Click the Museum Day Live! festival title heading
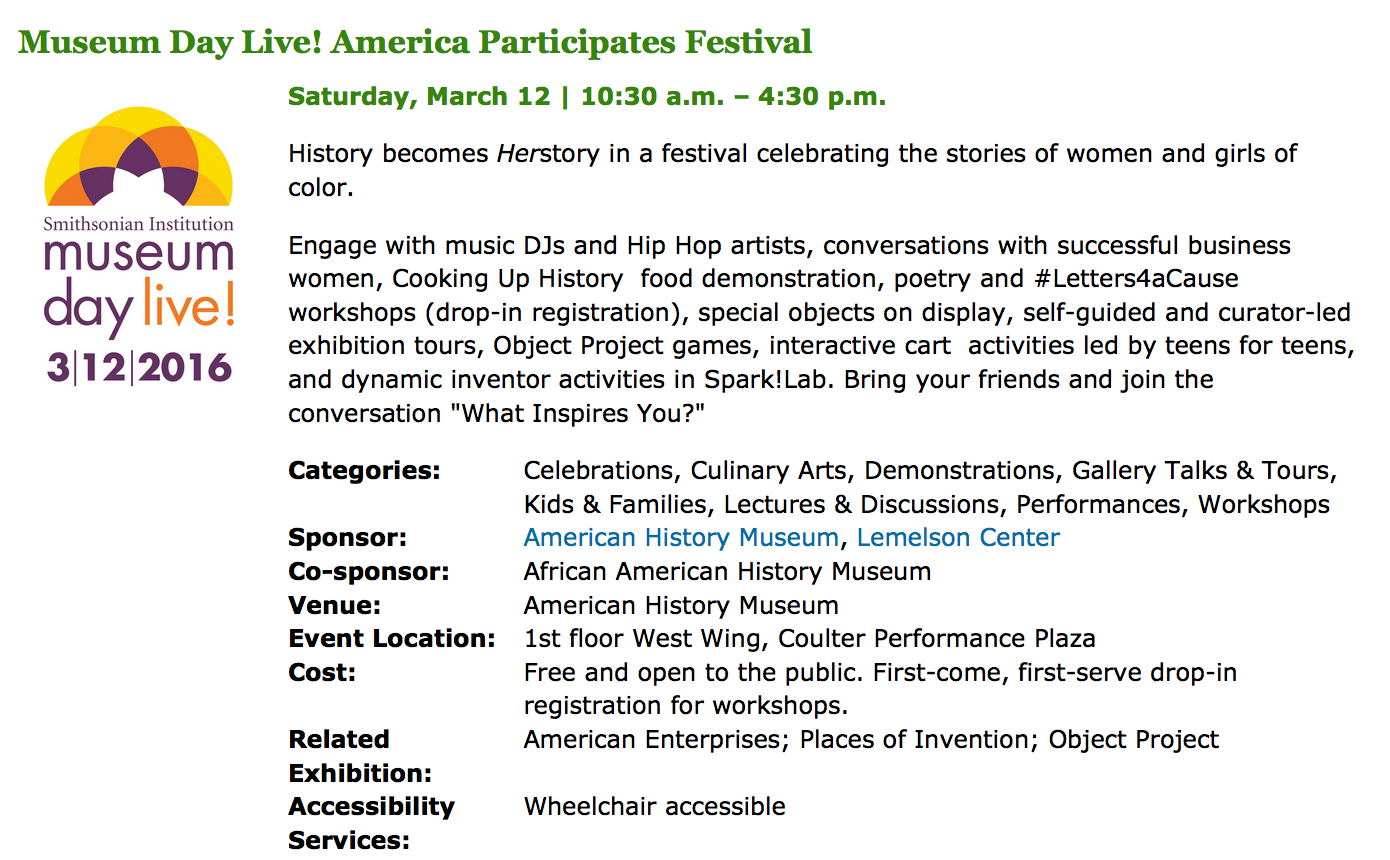 point(415,42)
